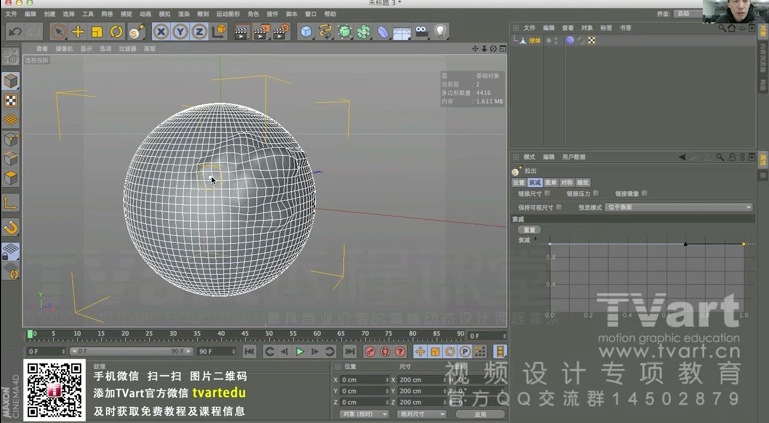Add a camera object
Viewport: 769px width, 423px height.
coord(421,32)
